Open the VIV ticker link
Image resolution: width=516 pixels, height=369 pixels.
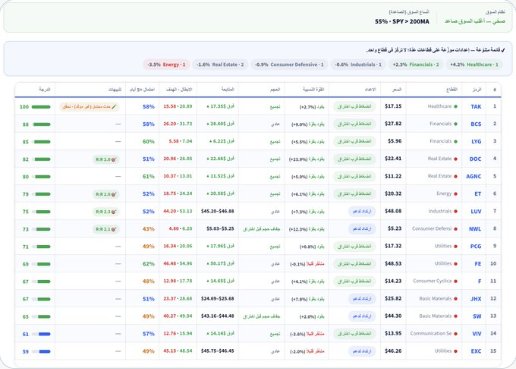pyautogui.click(x=477, y=334)
